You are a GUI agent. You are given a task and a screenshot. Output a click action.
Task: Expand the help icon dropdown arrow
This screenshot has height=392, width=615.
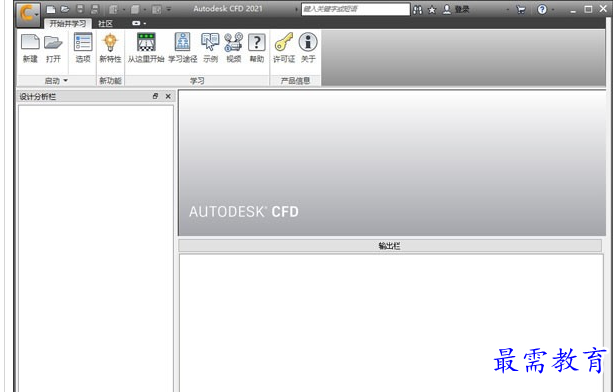click(553, 9)
